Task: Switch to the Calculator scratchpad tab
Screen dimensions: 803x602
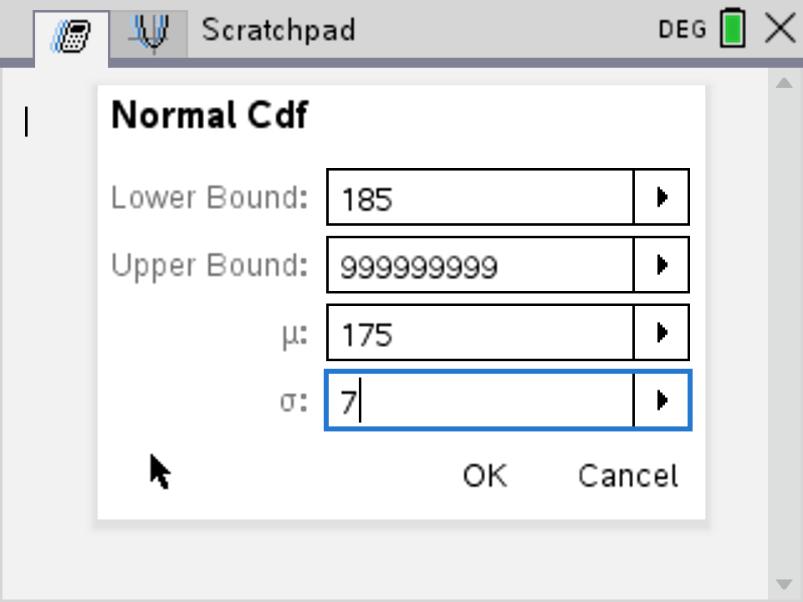Action: point(70,36)
